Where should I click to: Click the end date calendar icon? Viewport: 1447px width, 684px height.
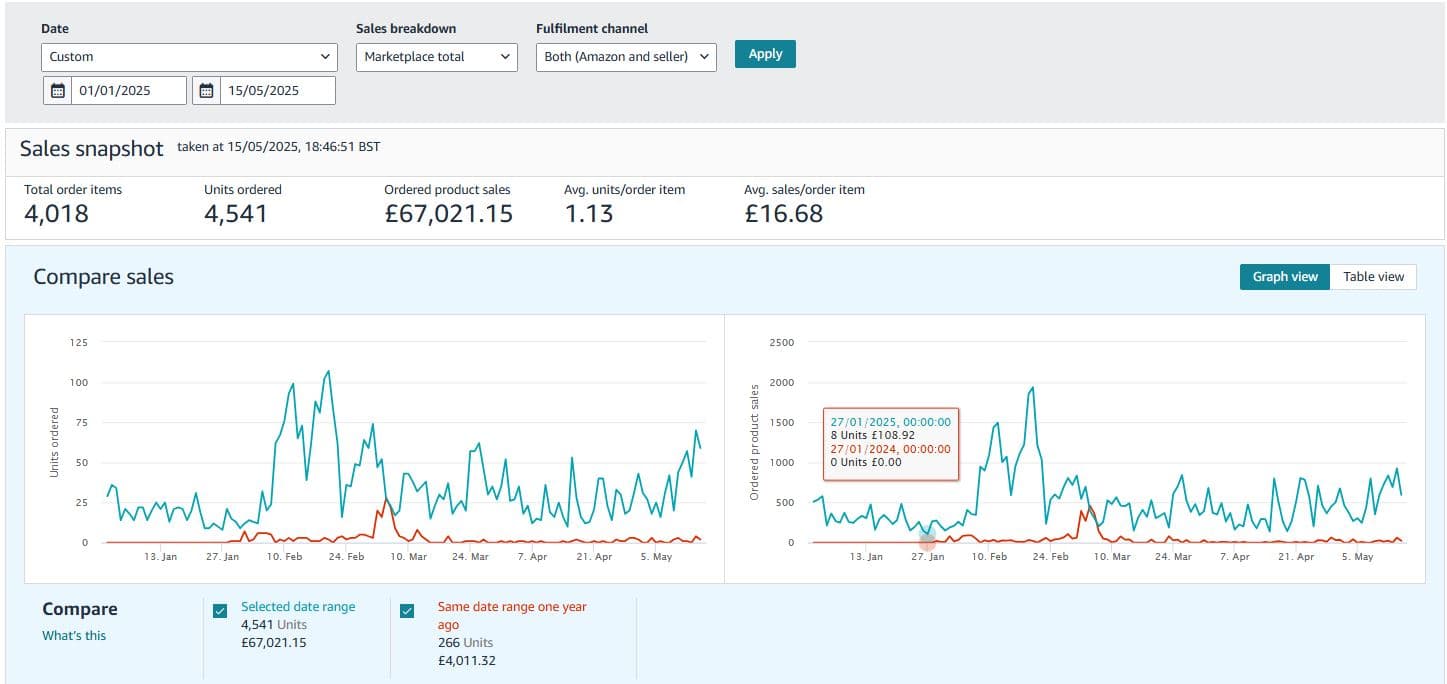pyautogui.click(x=207, y=91)
